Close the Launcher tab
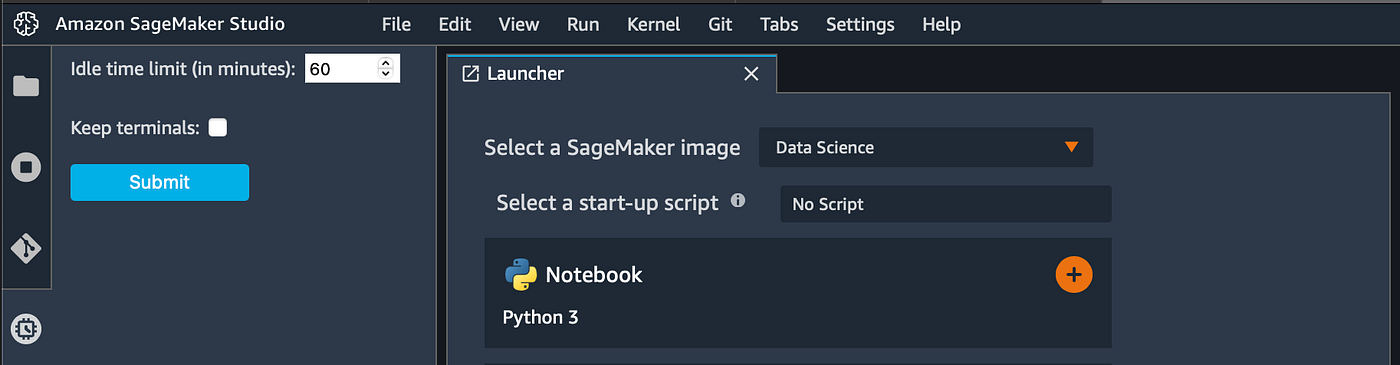Screen dimensions: 1400x365 (751, 74)
